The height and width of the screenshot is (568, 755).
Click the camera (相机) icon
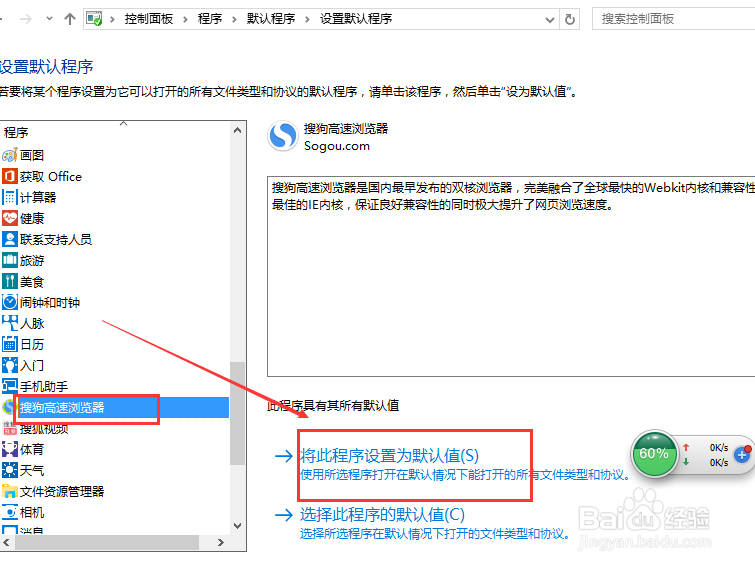pos(10,513)
